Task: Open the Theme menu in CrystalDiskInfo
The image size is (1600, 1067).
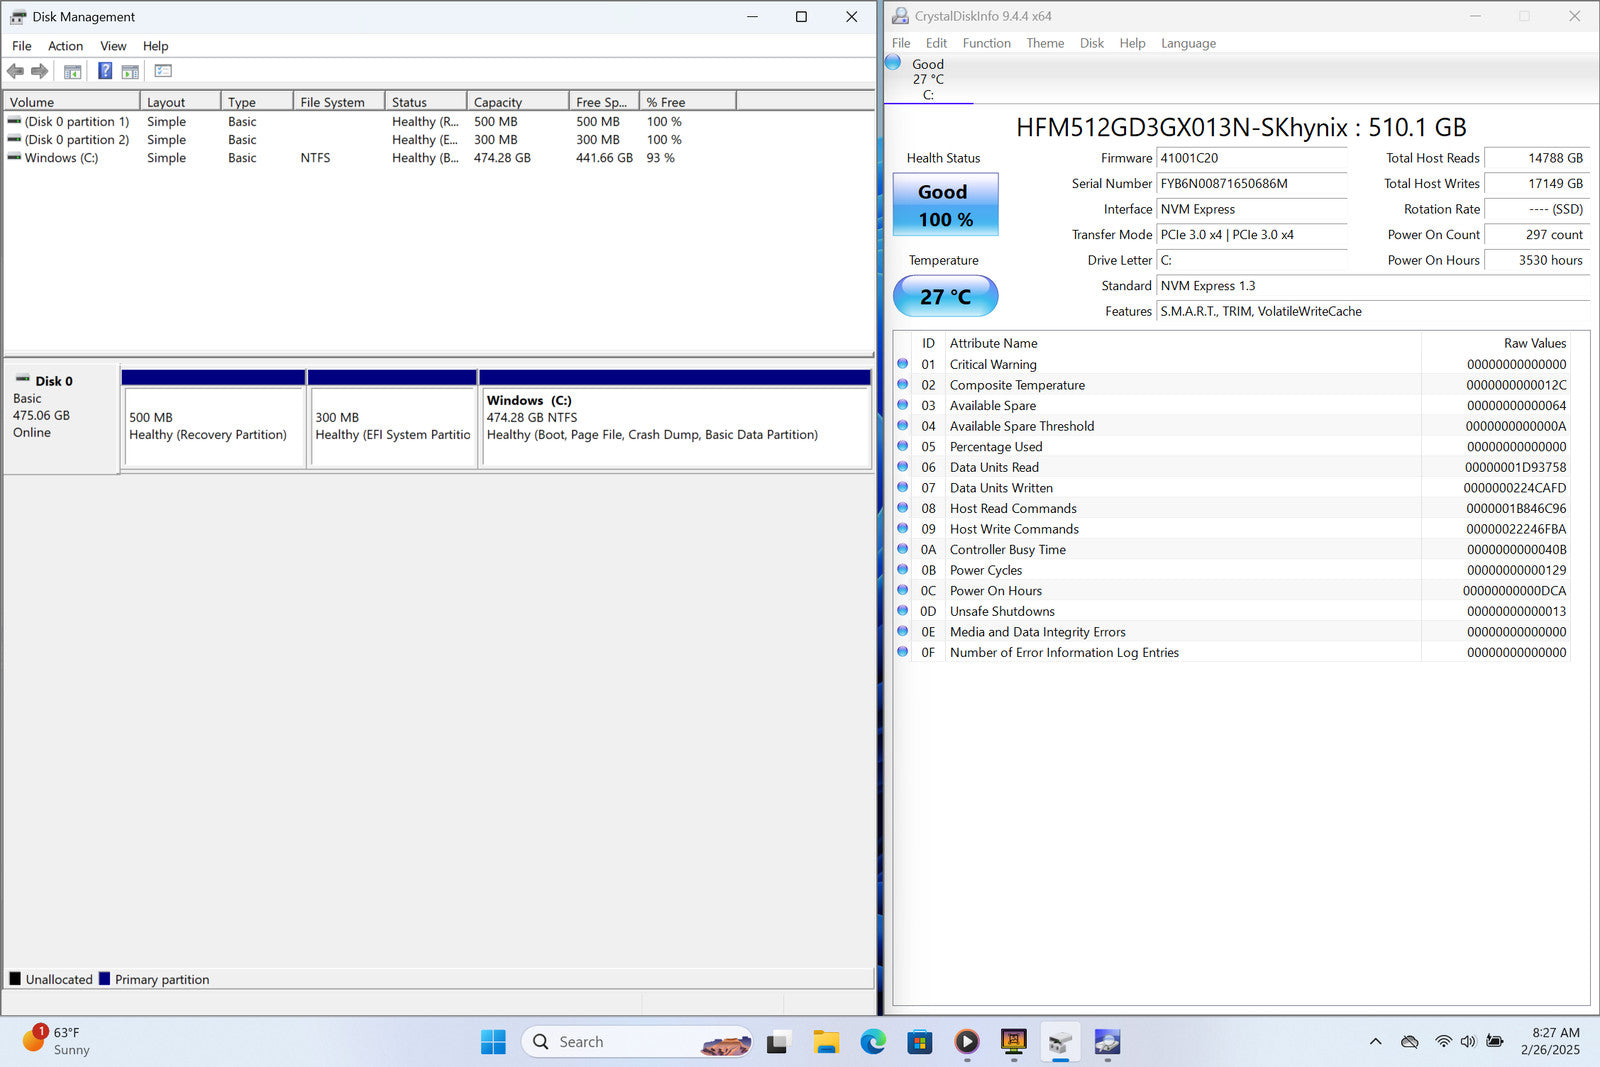Action: point(1045,43)
